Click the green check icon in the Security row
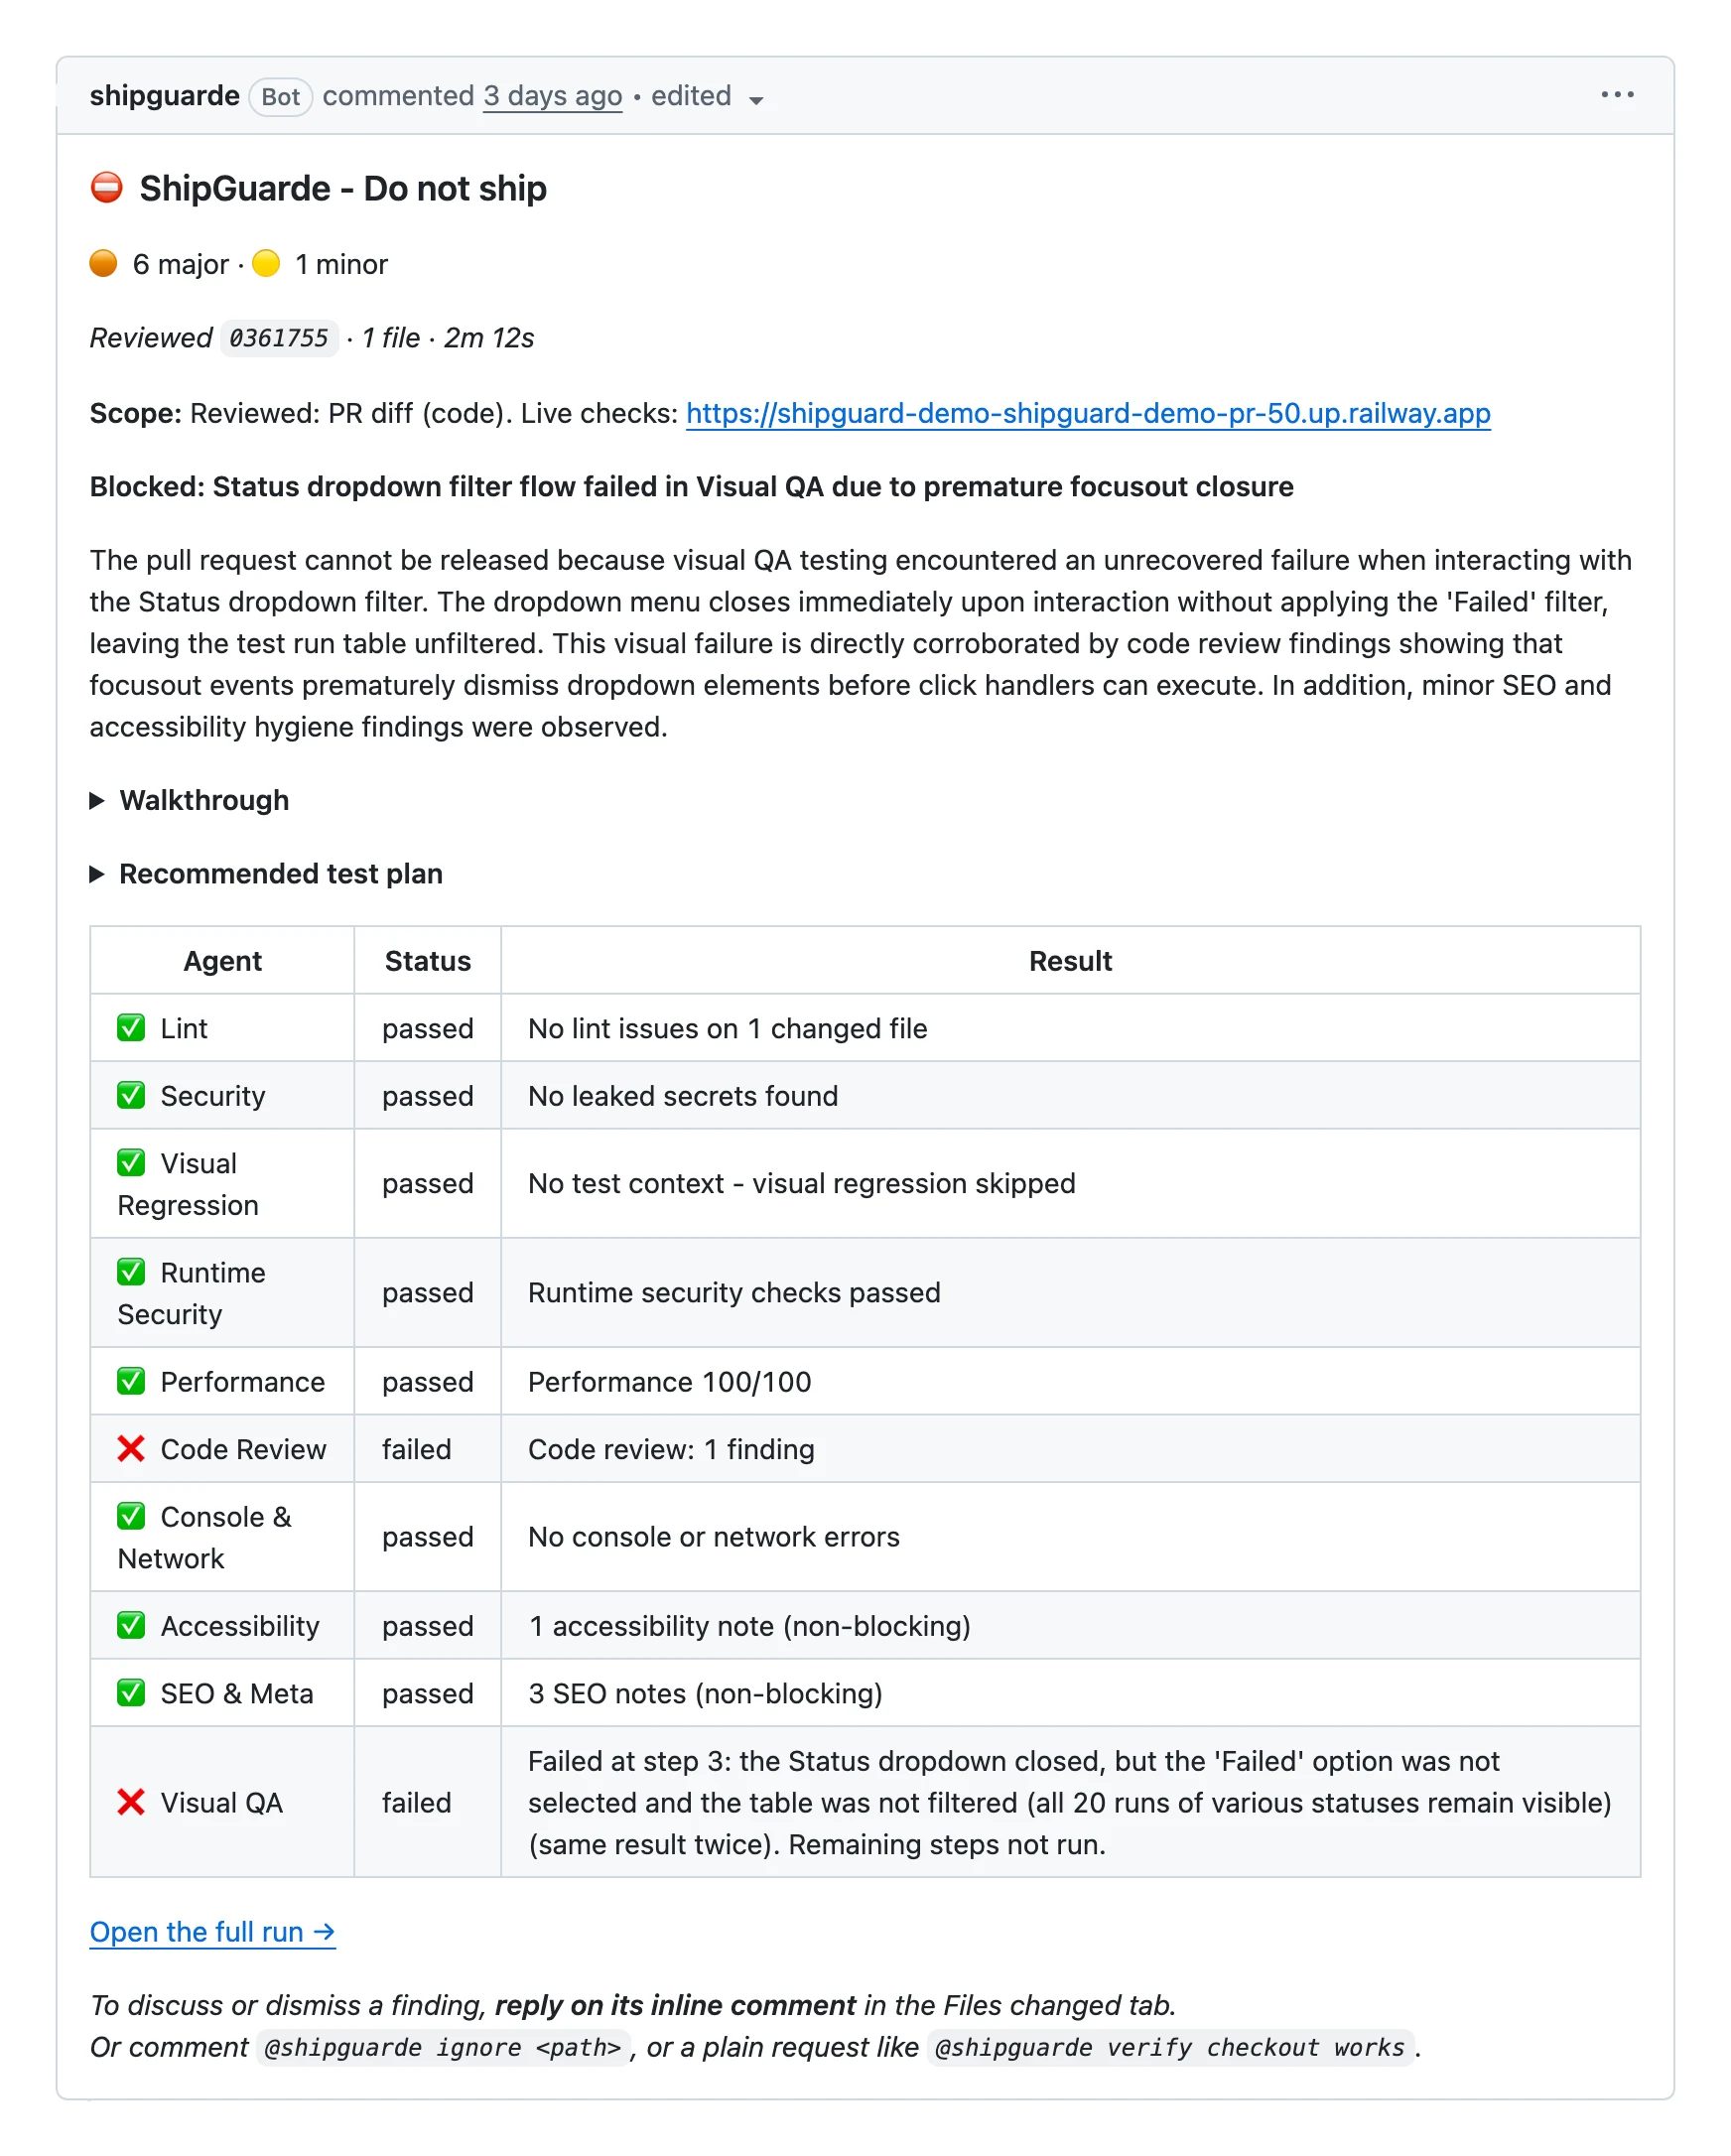 (131, 1094)
